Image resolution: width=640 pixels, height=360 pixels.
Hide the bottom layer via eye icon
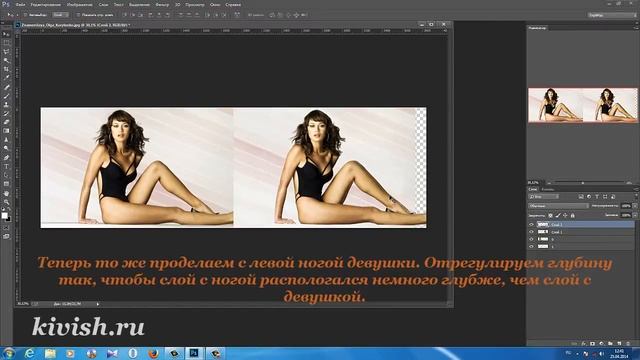tap(531, 247)
